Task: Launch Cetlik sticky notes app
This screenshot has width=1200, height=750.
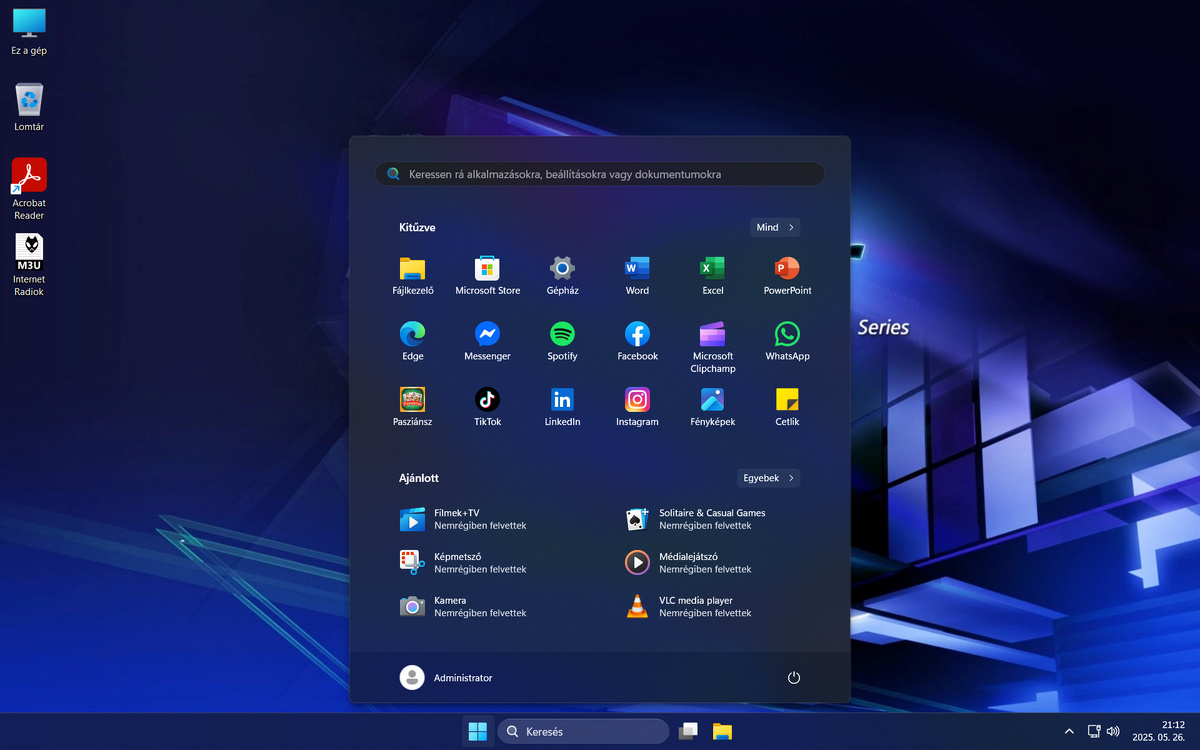Action: tap(787, 408)
